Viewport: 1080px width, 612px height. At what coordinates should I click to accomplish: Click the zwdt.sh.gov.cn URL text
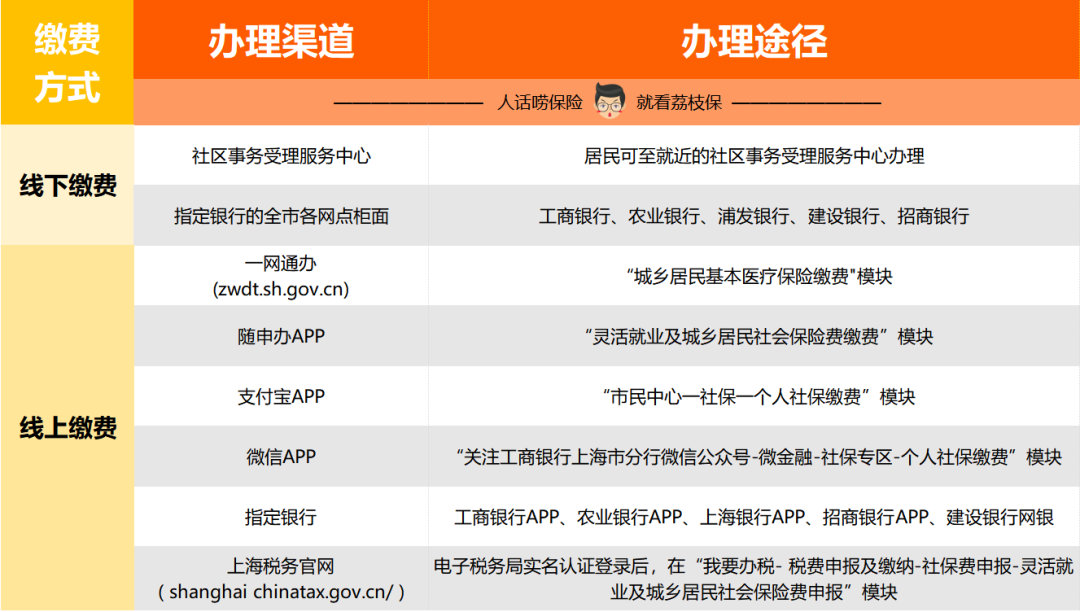coord(281,289)
